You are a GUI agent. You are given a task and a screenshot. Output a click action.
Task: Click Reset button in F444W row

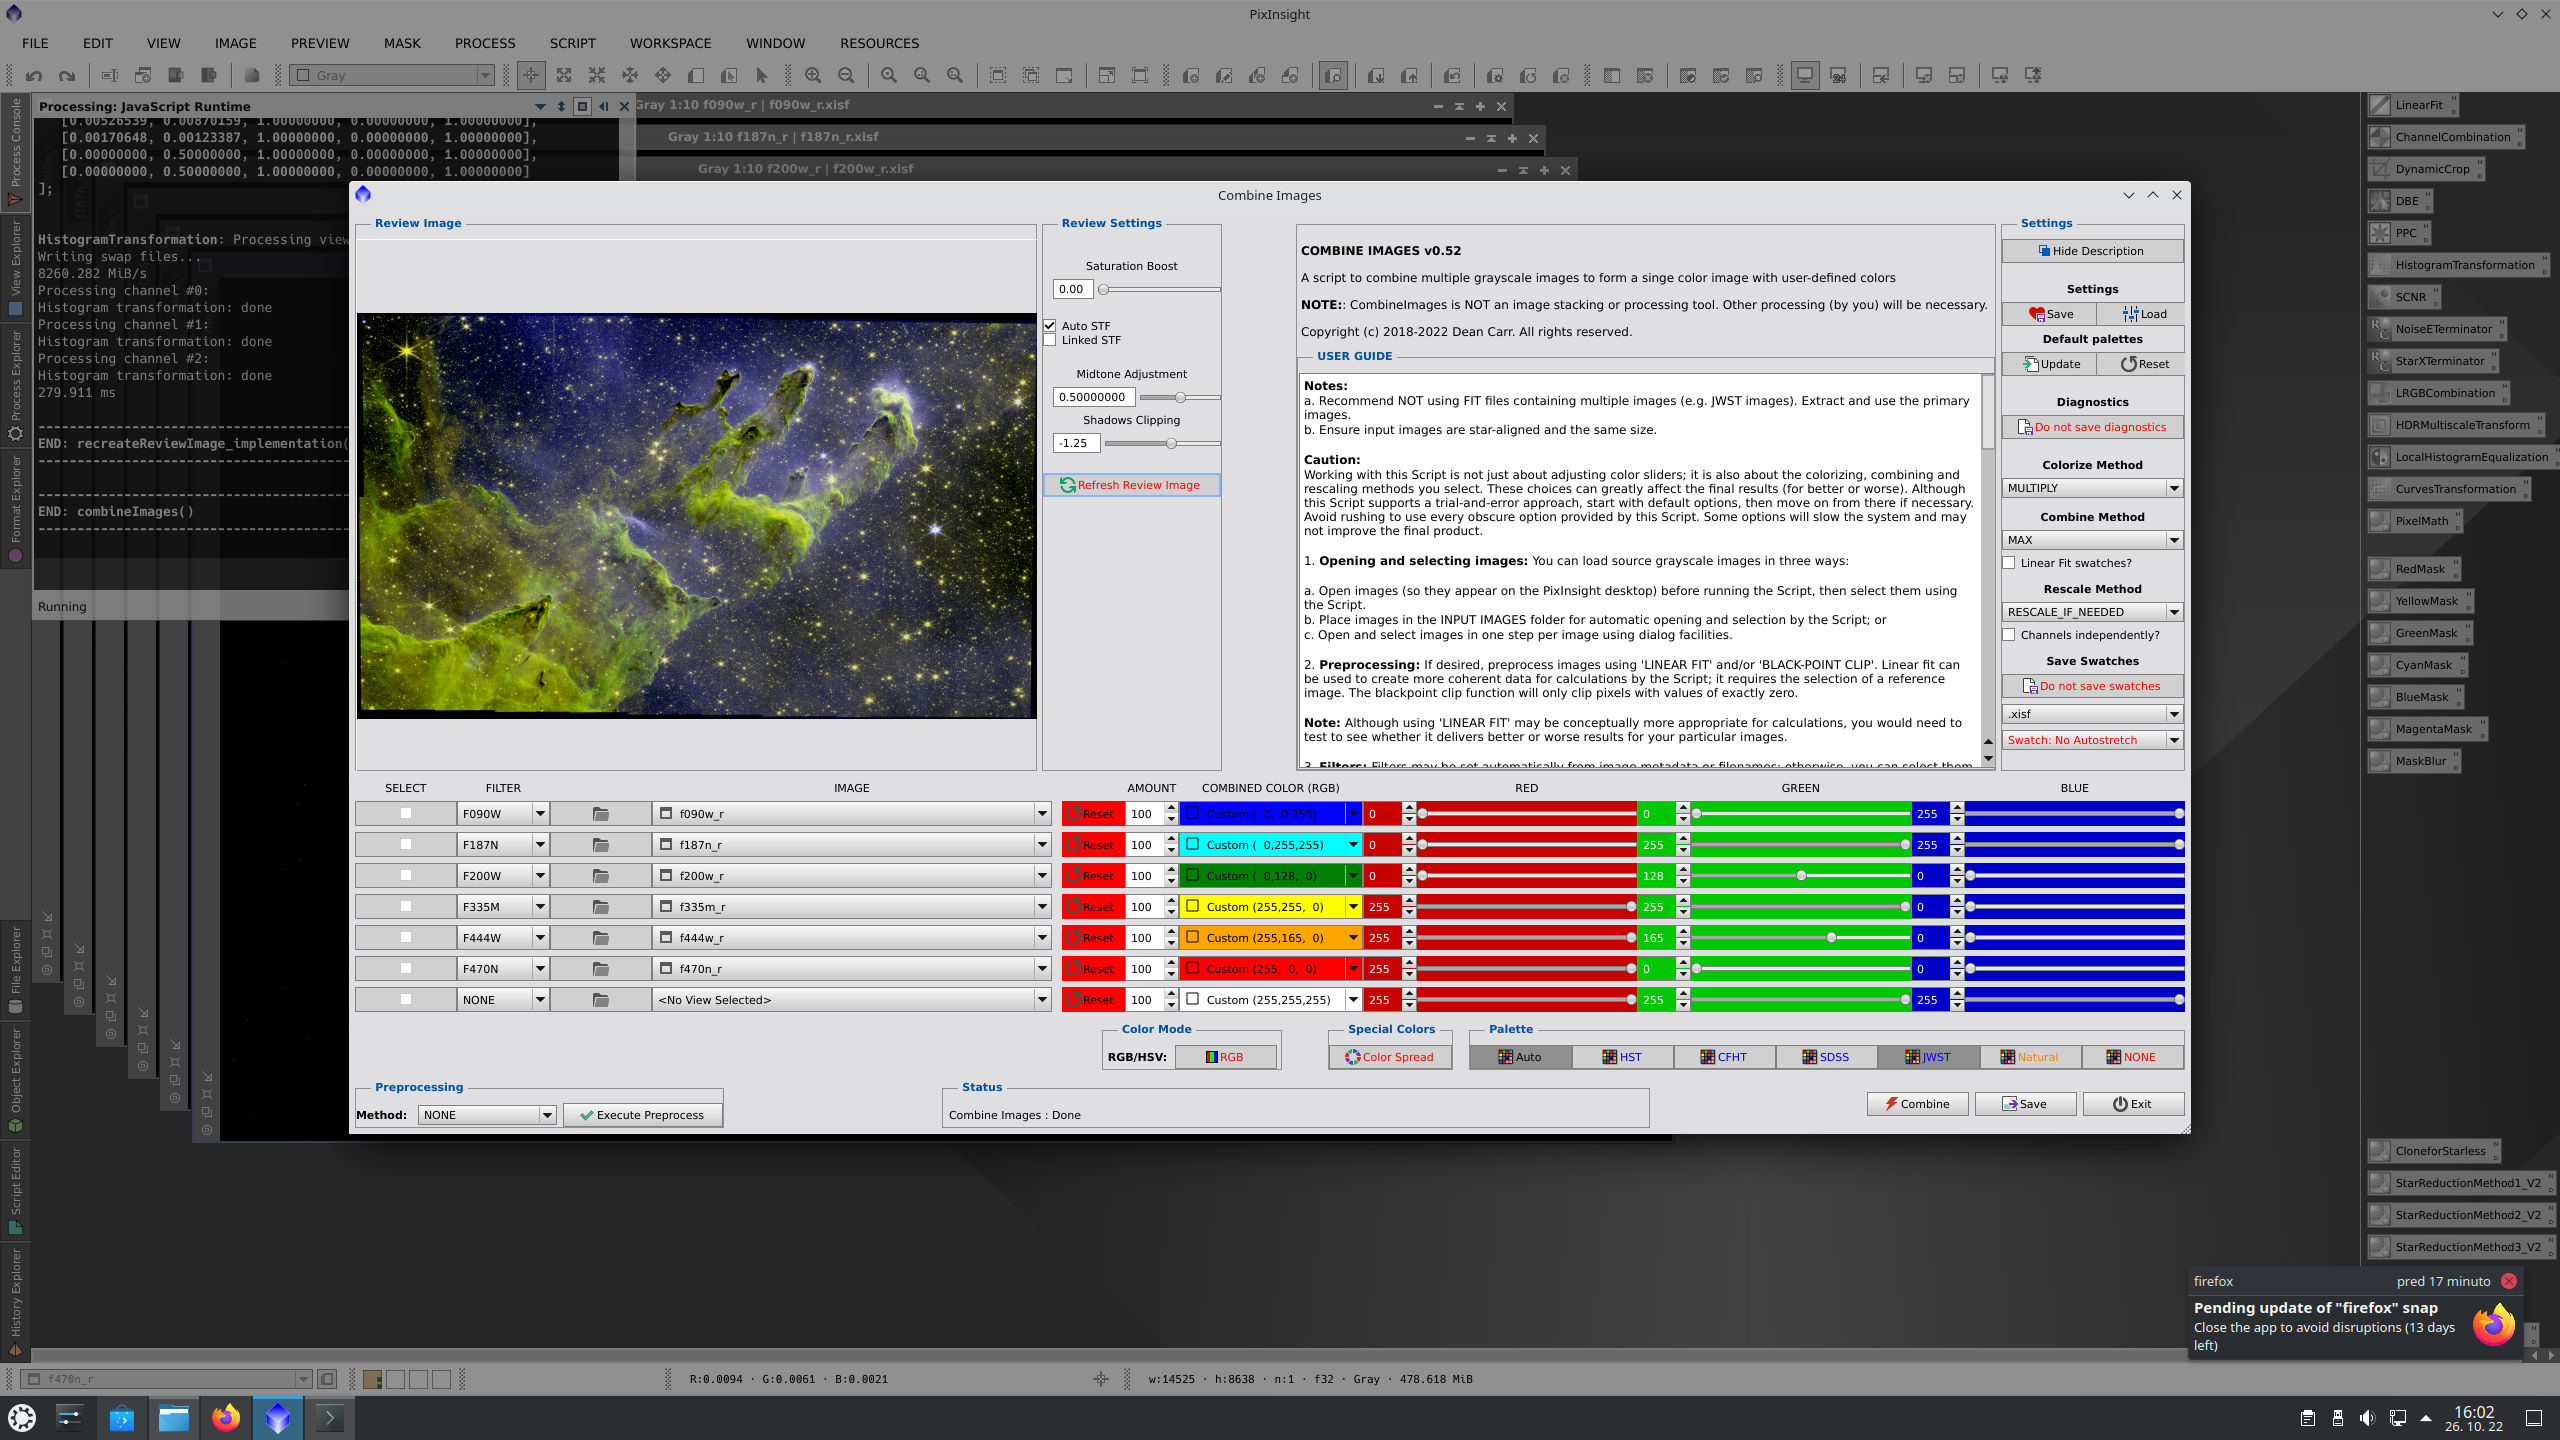coord(1092,938)
